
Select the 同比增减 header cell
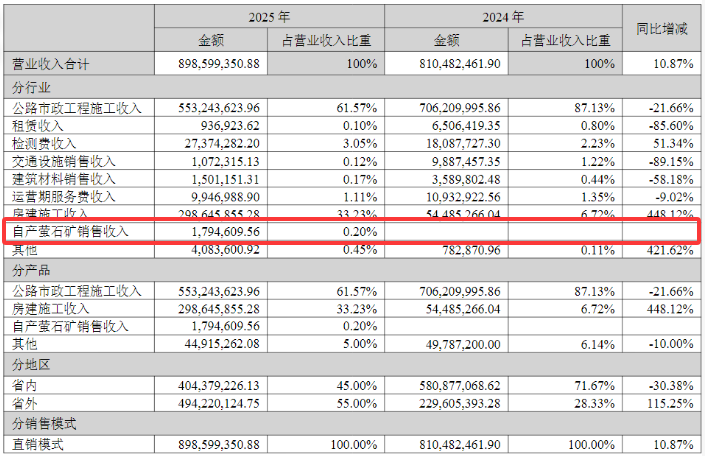coord(661,29)
